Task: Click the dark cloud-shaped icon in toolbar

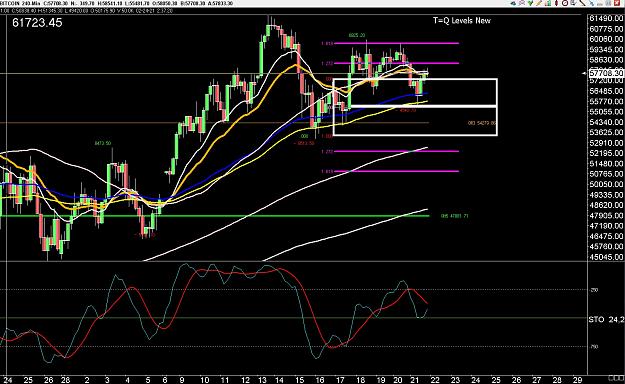Action: pos(513,3)
